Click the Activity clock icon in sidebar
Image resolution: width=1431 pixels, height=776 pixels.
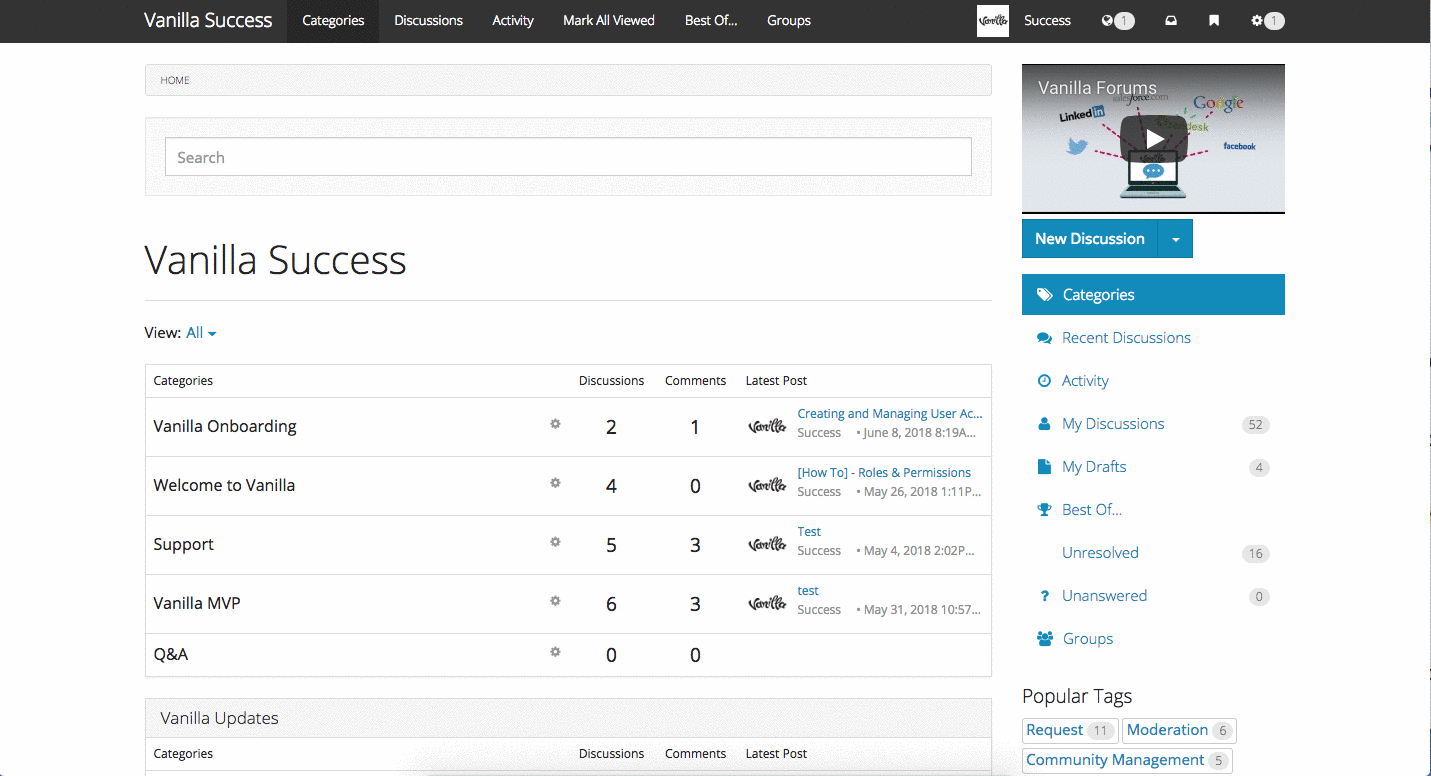coord(1045,381)
